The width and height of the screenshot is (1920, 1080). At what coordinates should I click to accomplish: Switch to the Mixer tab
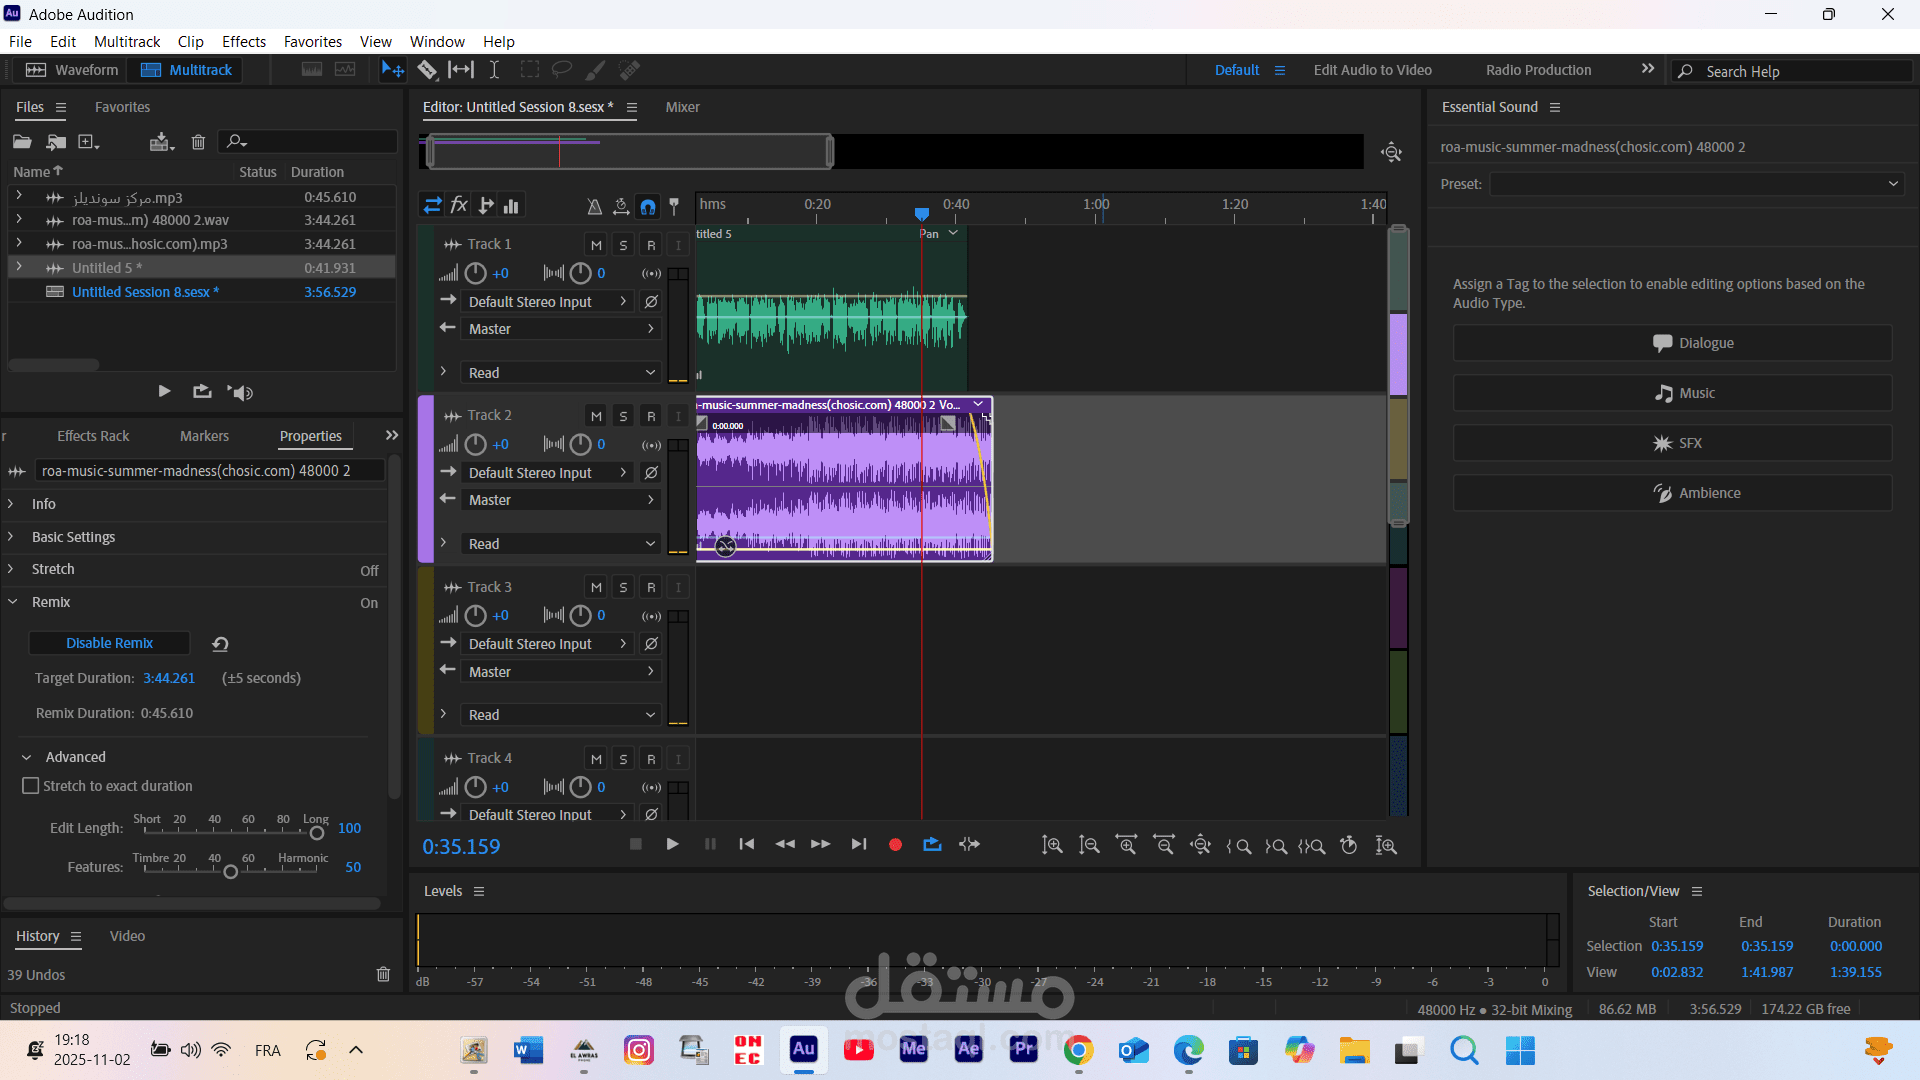683,107
